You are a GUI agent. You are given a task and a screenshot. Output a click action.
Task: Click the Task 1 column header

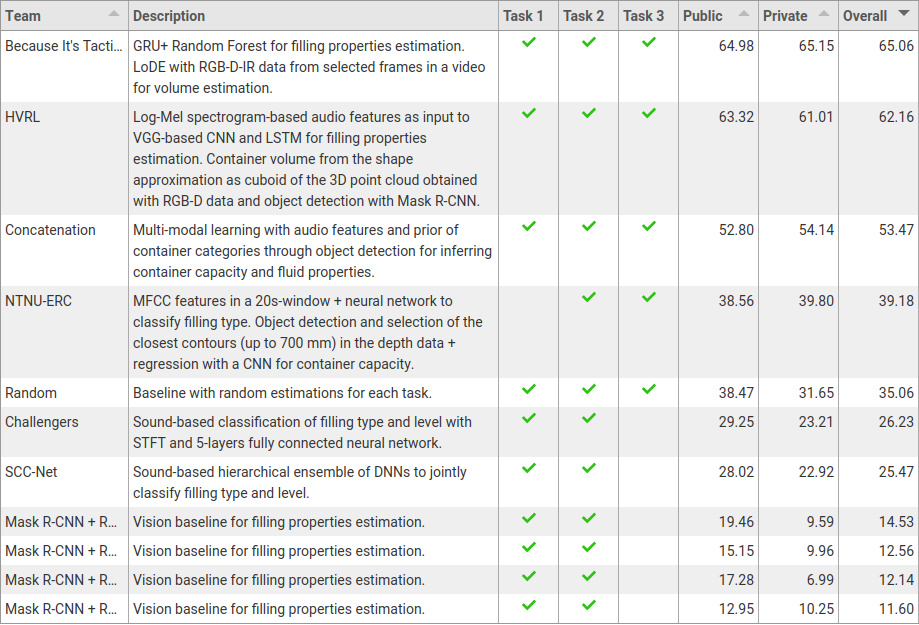click(524, 16)
